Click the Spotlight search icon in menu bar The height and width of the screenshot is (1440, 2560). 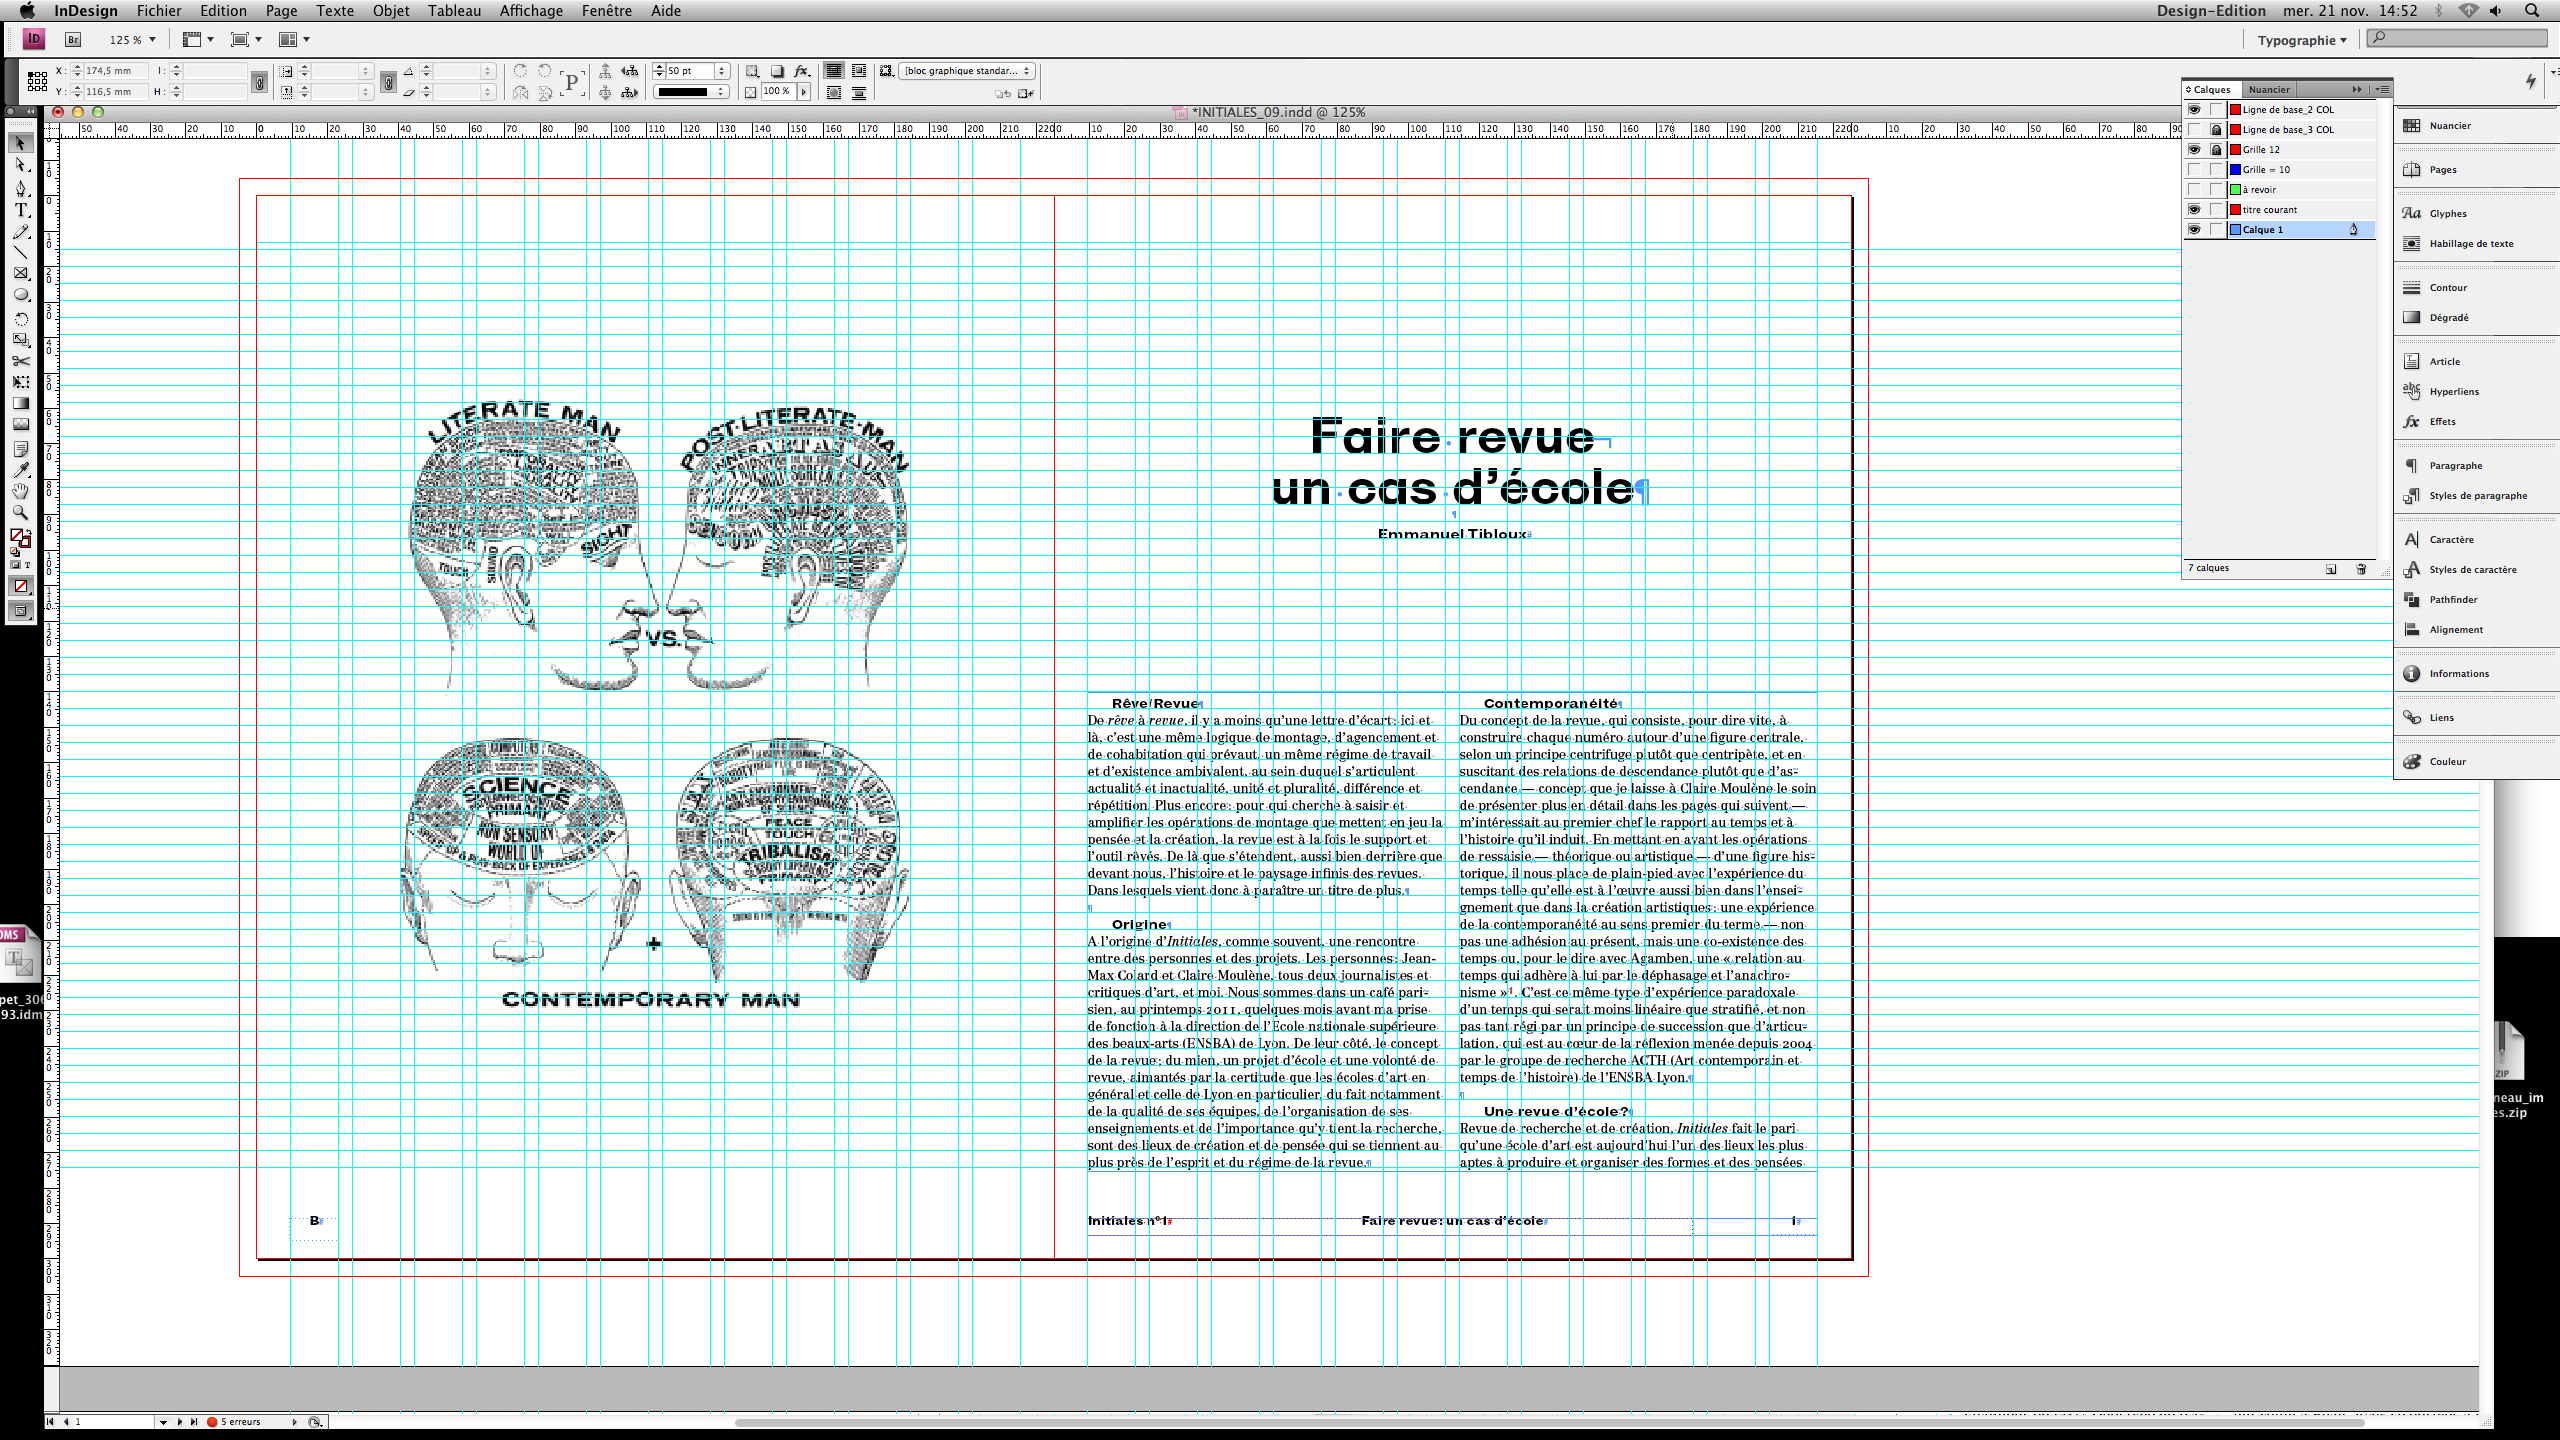point(2532,11)
